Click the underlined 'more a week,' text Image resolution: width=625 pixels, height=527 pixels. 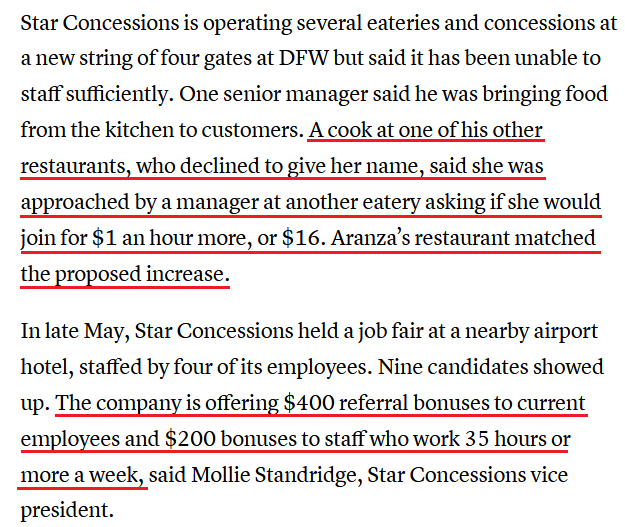coord(82,475)
